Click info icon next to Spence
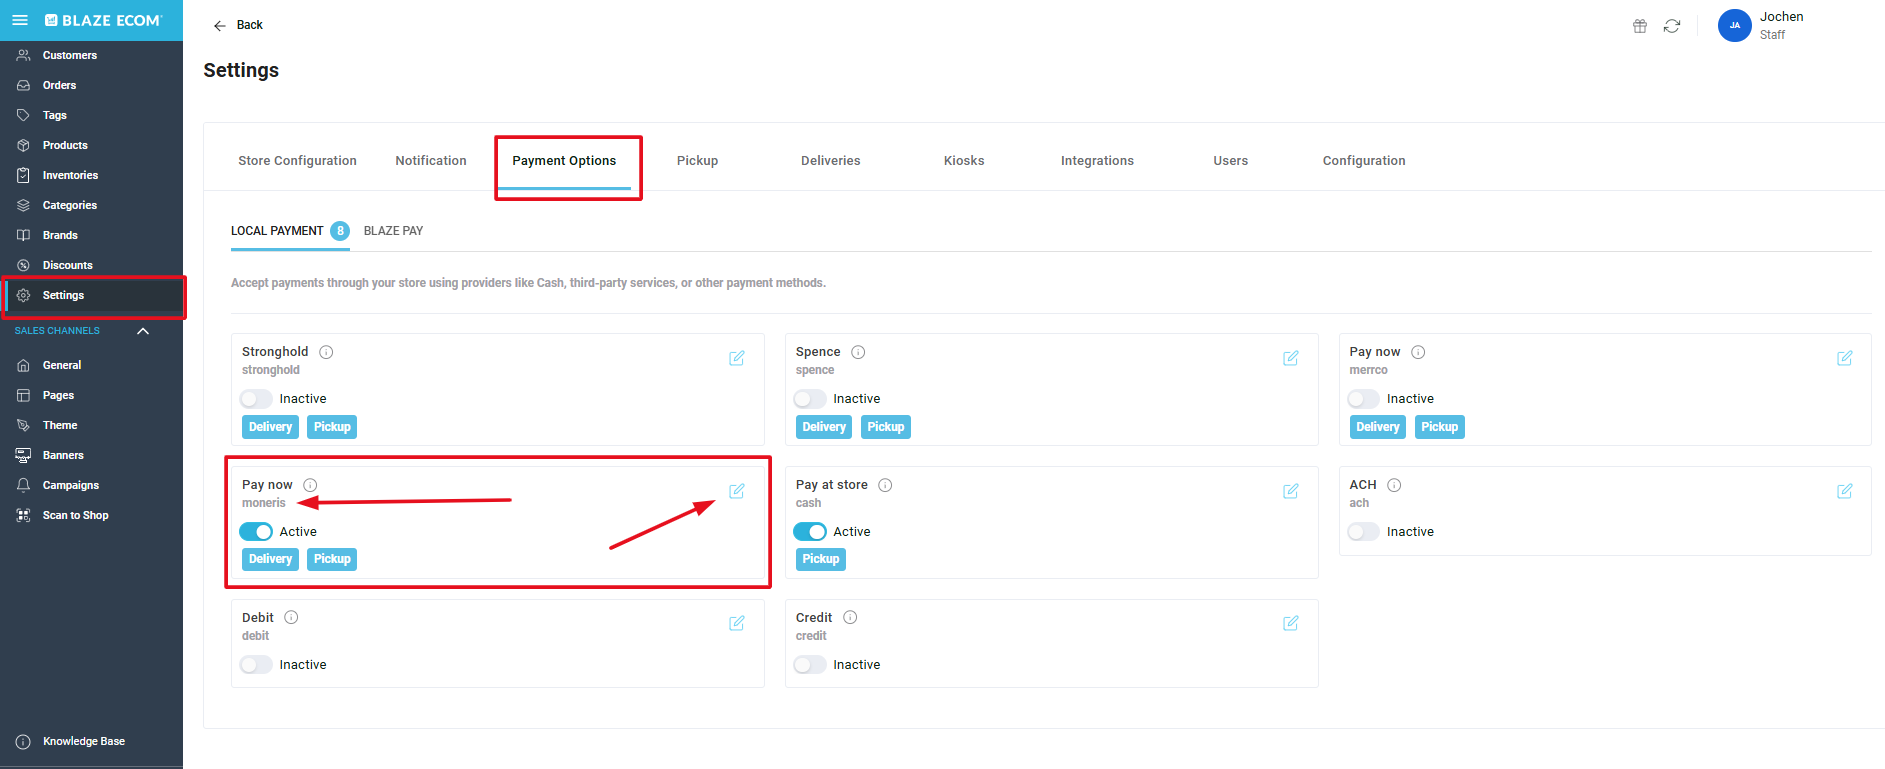This screenshot has width=1885, height=769. (x=858, y=352)
